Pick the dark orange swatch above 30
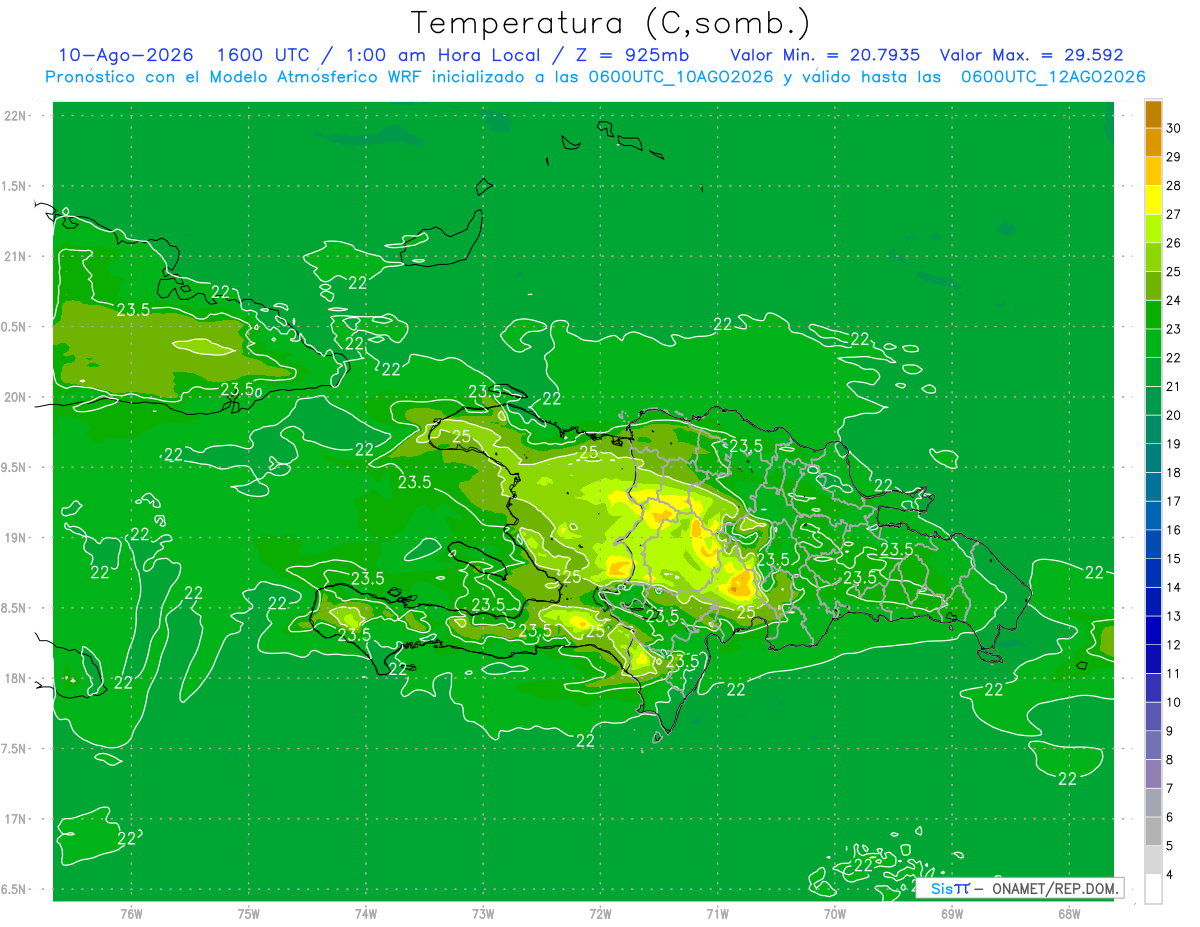Viewport: 1200px width, 927px height. coord(1153,114)
